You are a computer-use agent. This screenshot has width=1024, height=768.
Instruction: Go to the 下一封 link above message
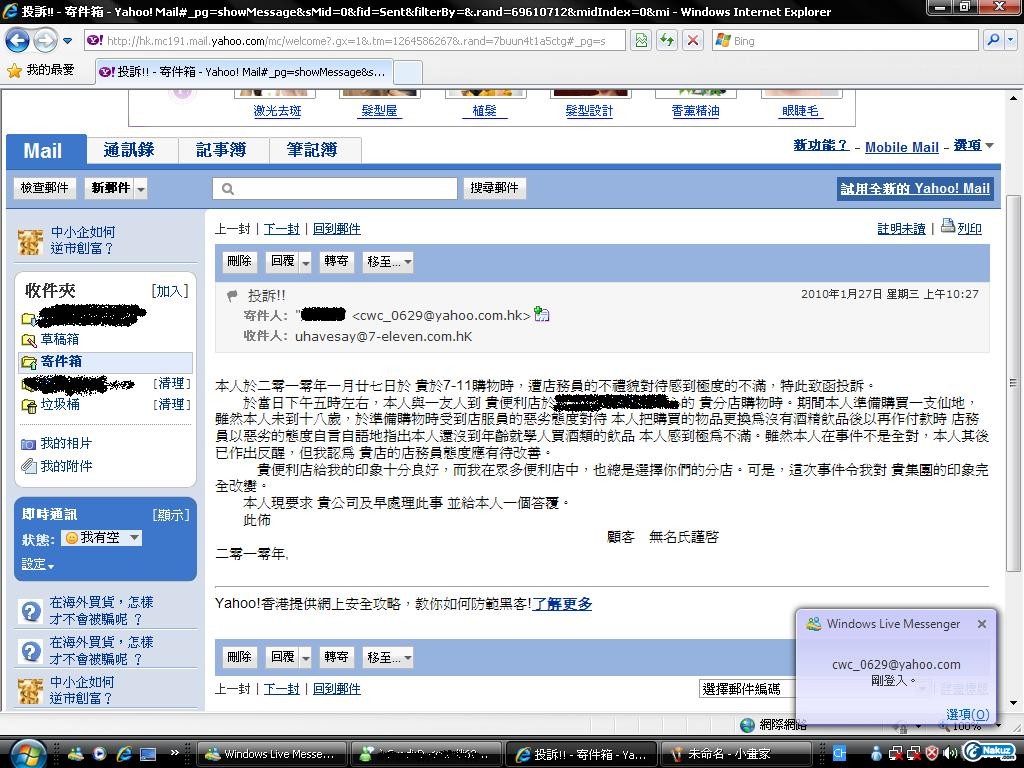point(281,229)
